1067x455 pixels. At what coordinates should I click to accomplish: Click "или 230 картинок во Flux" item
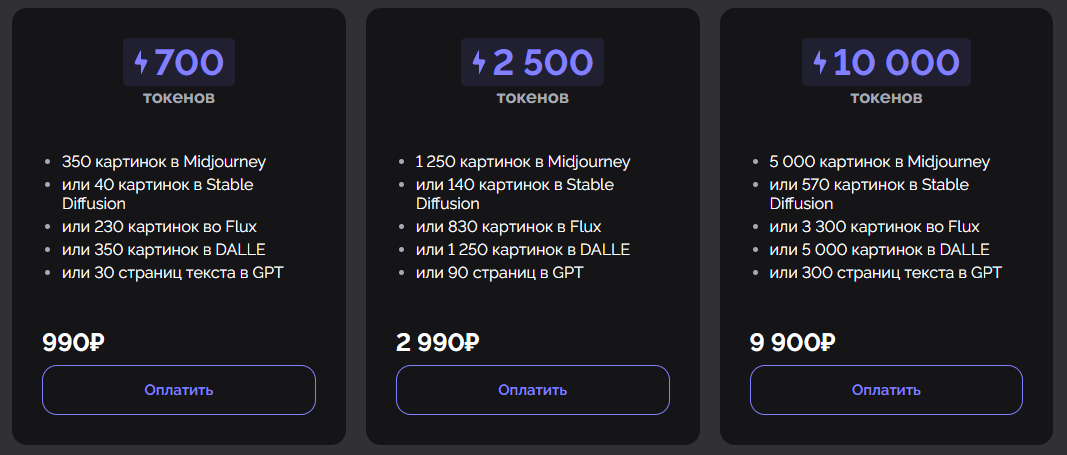coord(159,226)
